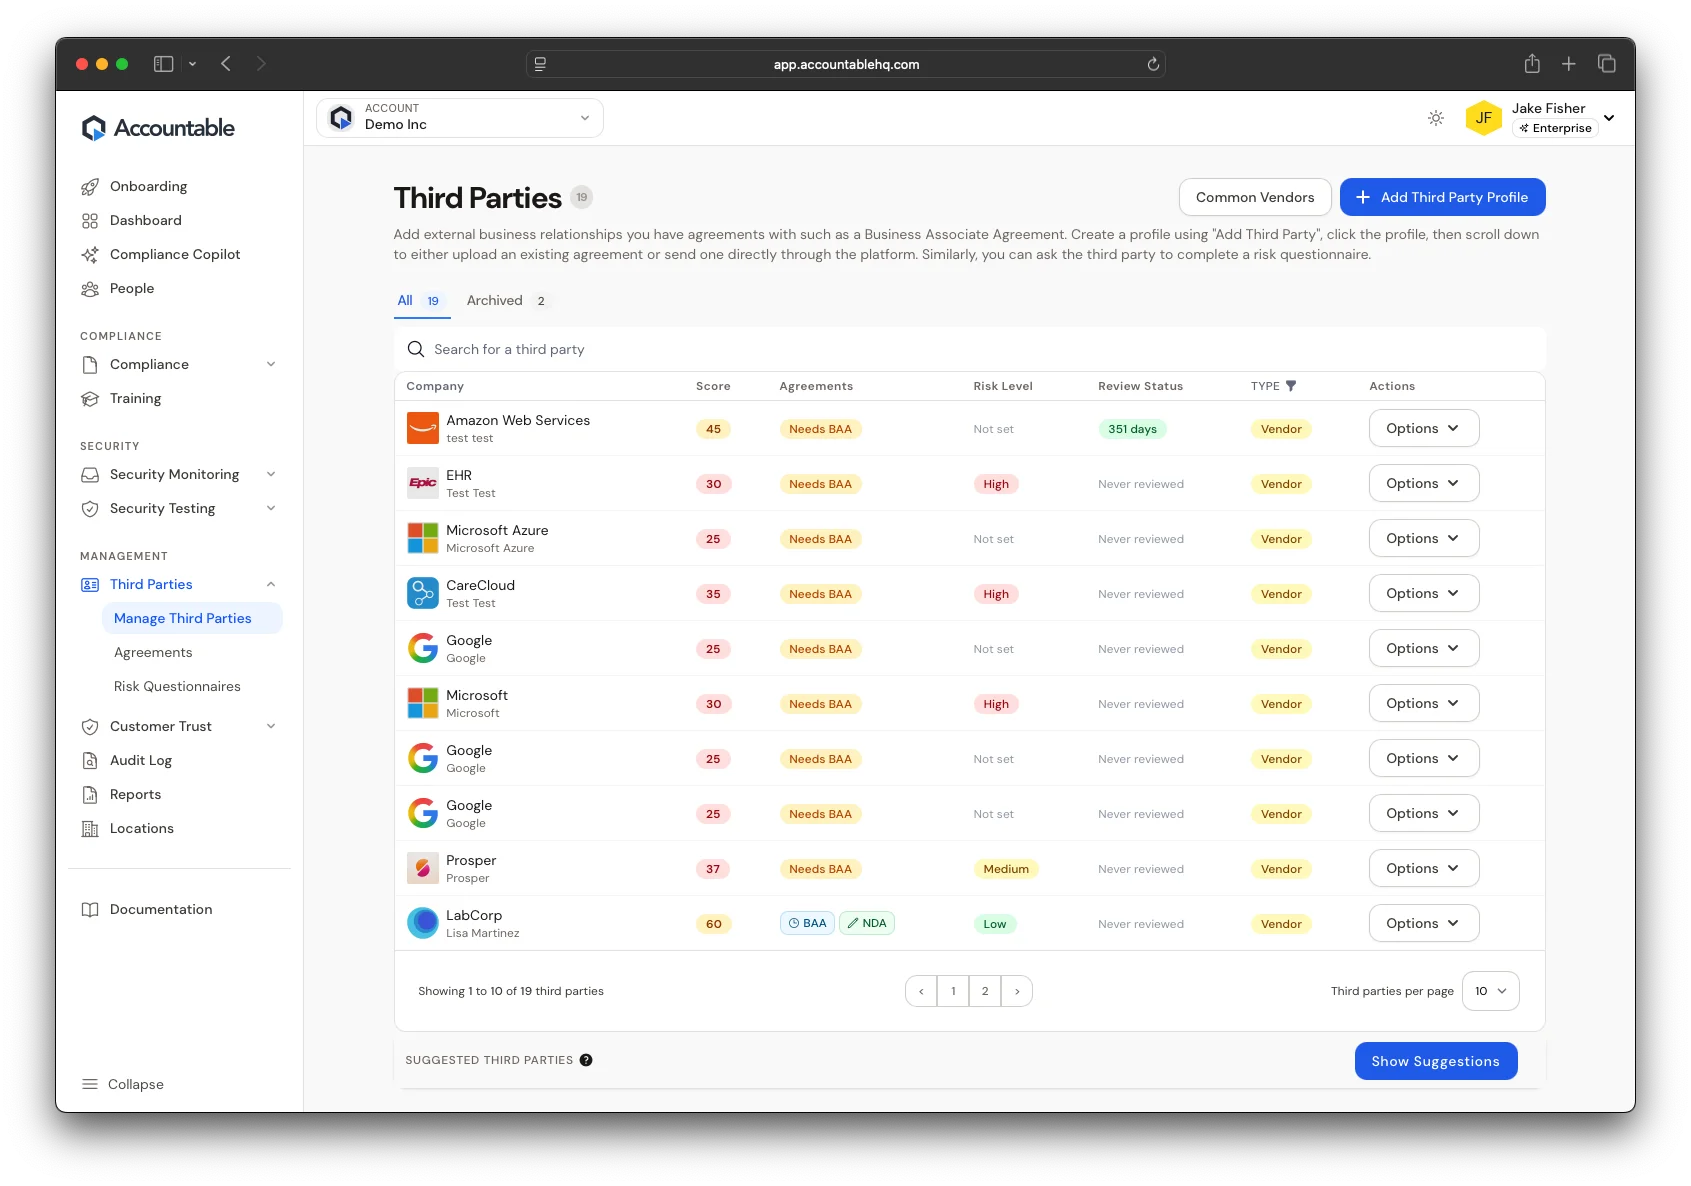Click the Show Suggestions button
Image resolution: width=1691 pixels, height=1186 pixels.
click(x=1435, y=1061)
